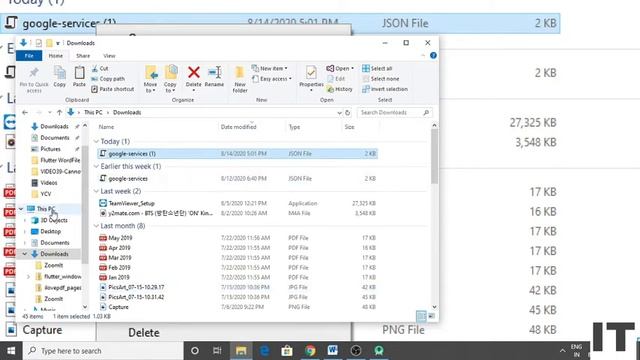Click the Paste ribbon icon
640x360 pixels.
click(79, 73)
